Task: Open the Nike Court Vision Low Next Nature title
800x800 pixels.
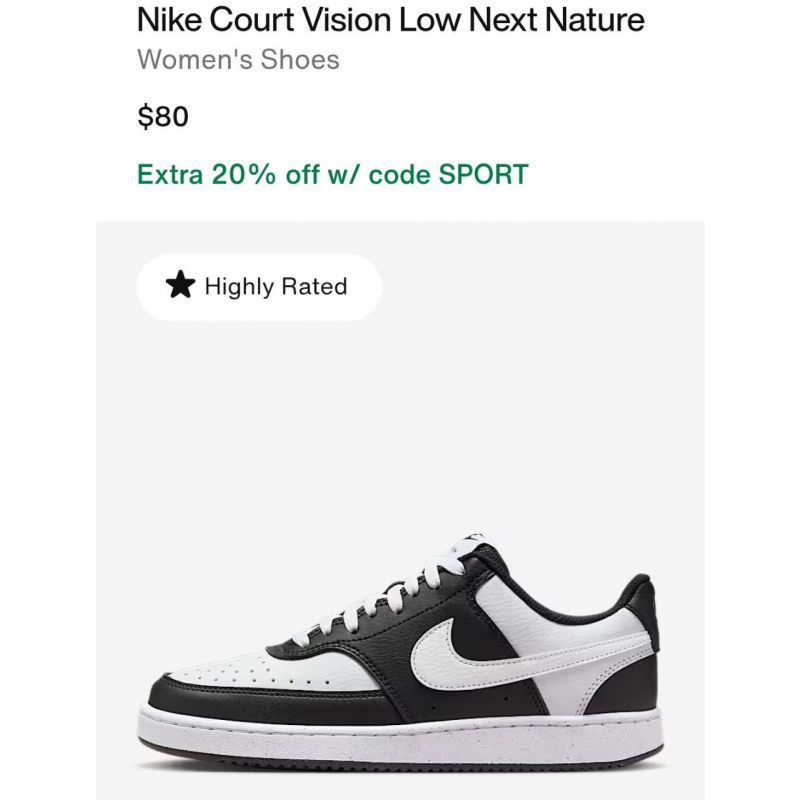Action: coord(391,20)
